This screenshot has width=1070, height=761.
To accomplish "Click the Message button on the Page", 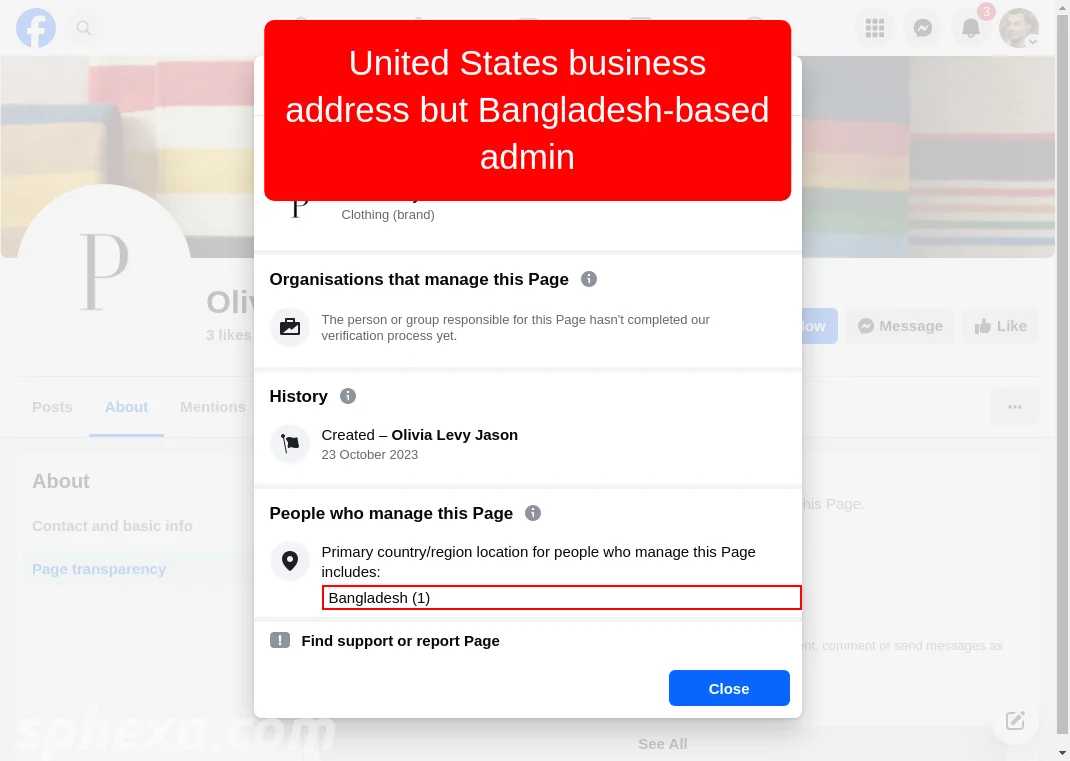I will 900,326.
